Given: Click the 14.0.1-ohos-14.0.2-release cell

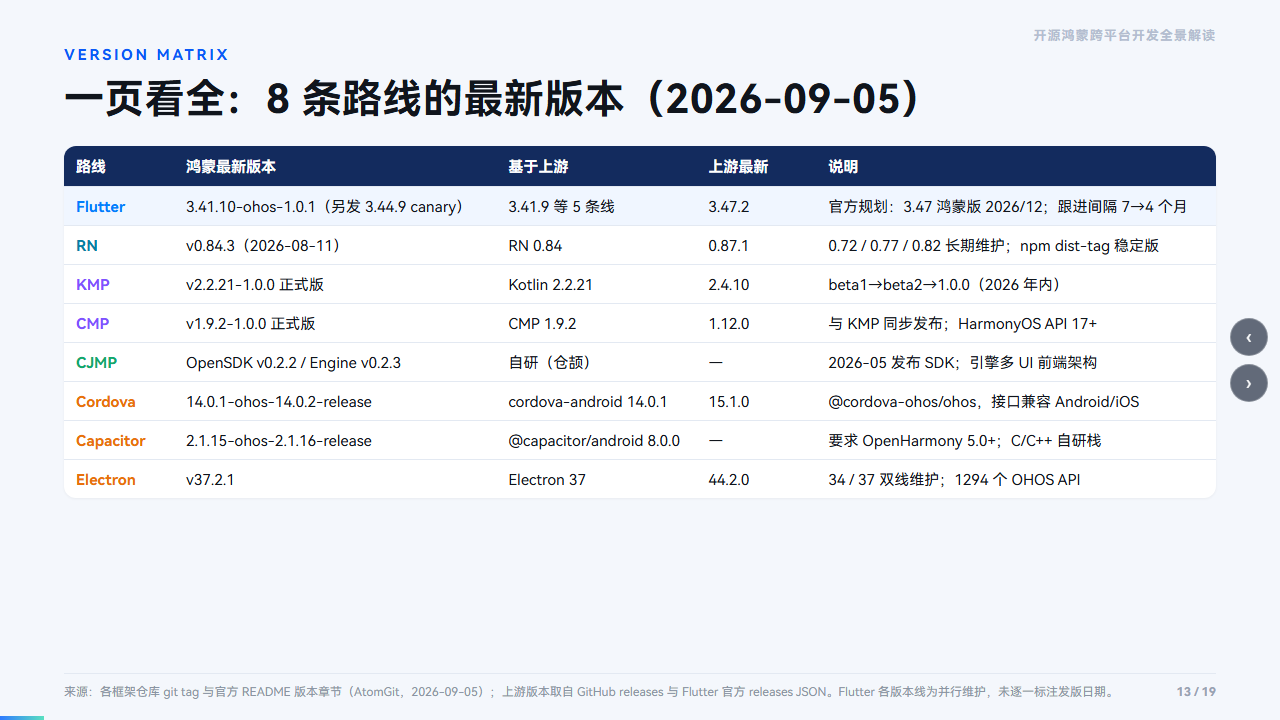Looking at the screenshot, I should (x=279, y=402).
